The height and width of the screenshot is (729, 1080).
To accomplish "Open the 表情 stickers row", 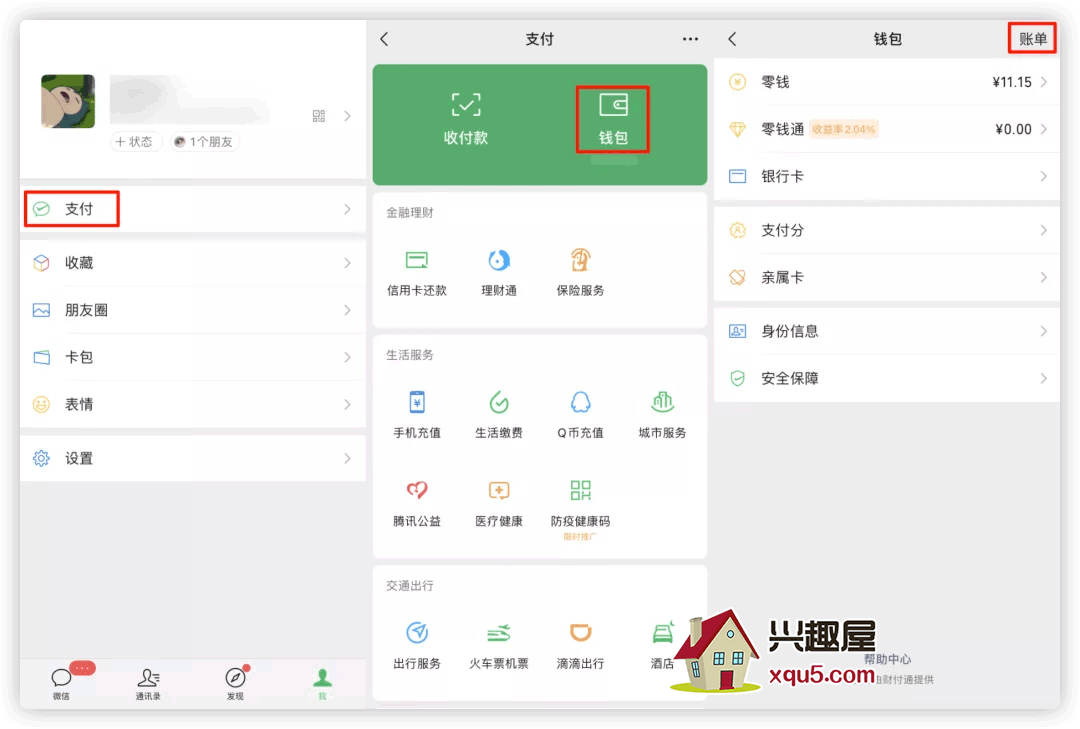I will [193, 404].
